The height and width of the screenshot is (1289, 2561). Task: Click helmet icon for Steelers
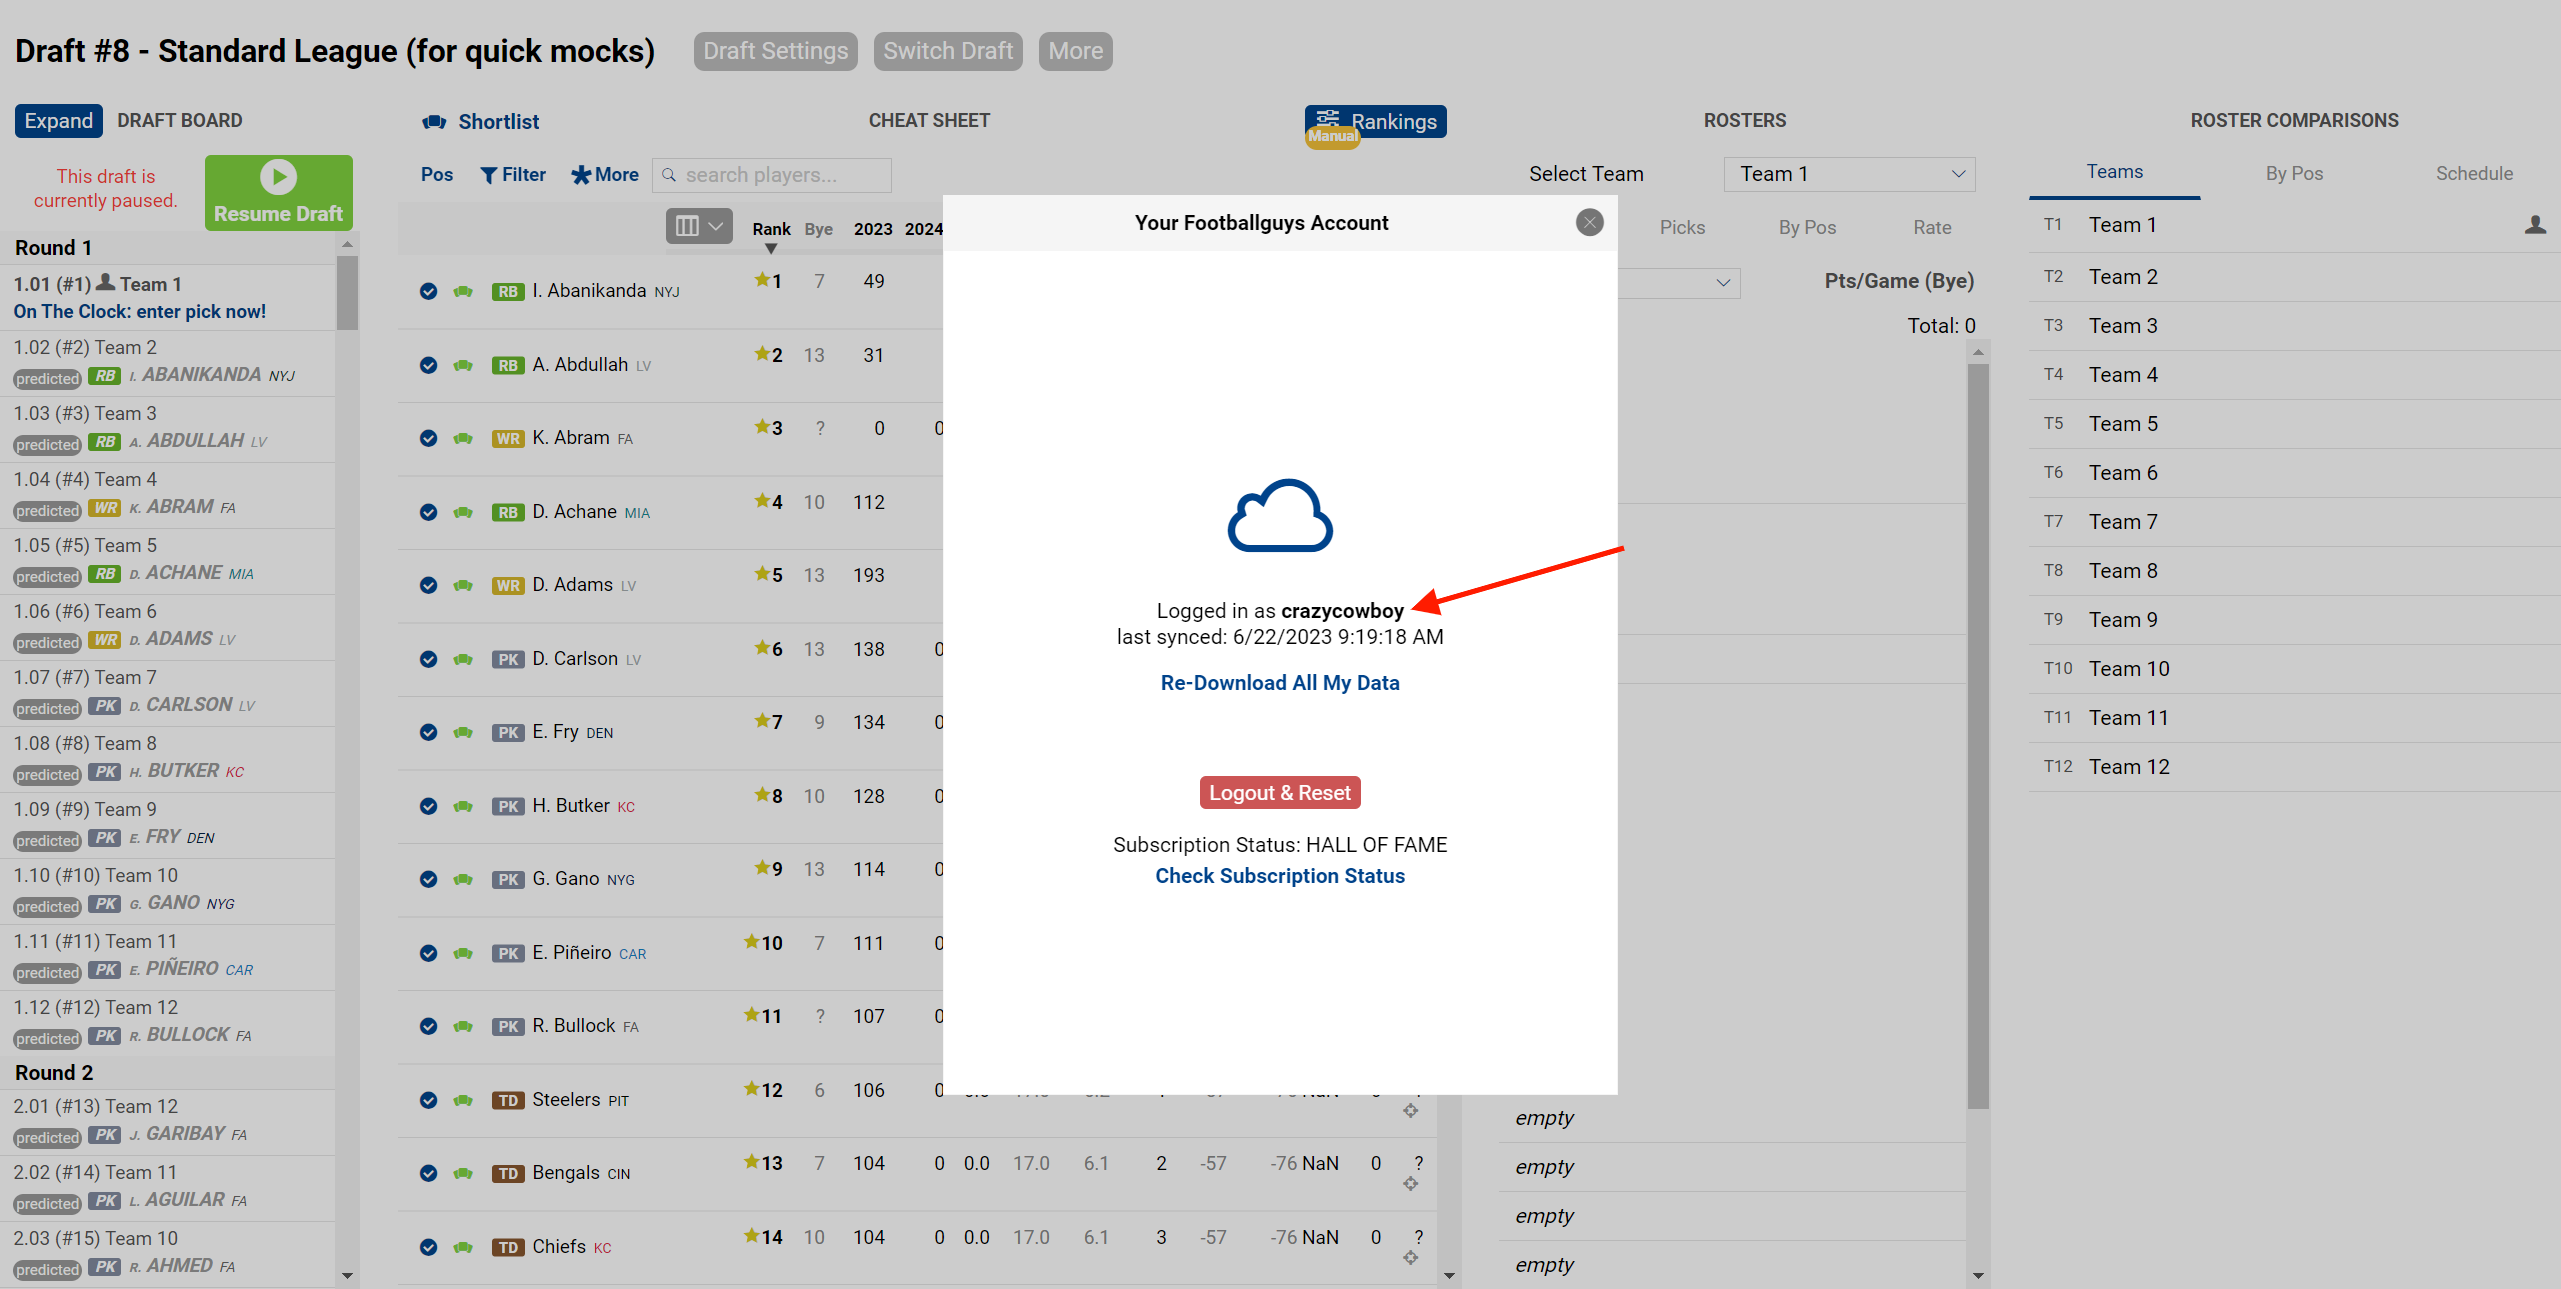point(462,1101)
